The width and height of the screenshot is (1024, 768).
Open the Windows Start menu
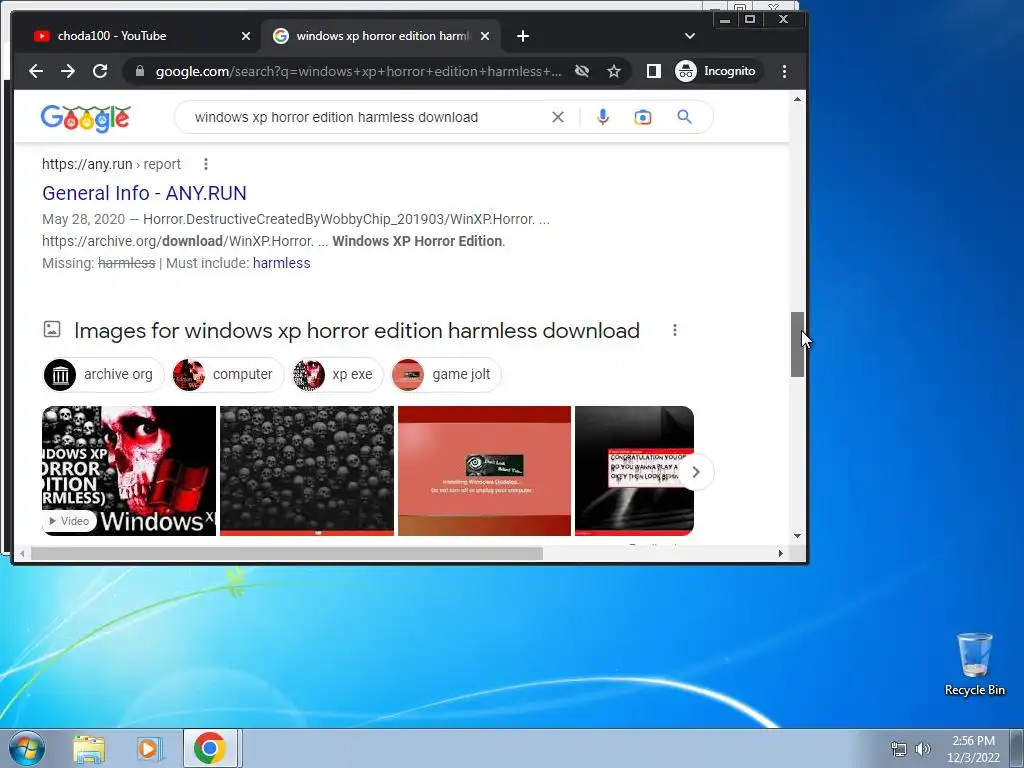(27, 748)
